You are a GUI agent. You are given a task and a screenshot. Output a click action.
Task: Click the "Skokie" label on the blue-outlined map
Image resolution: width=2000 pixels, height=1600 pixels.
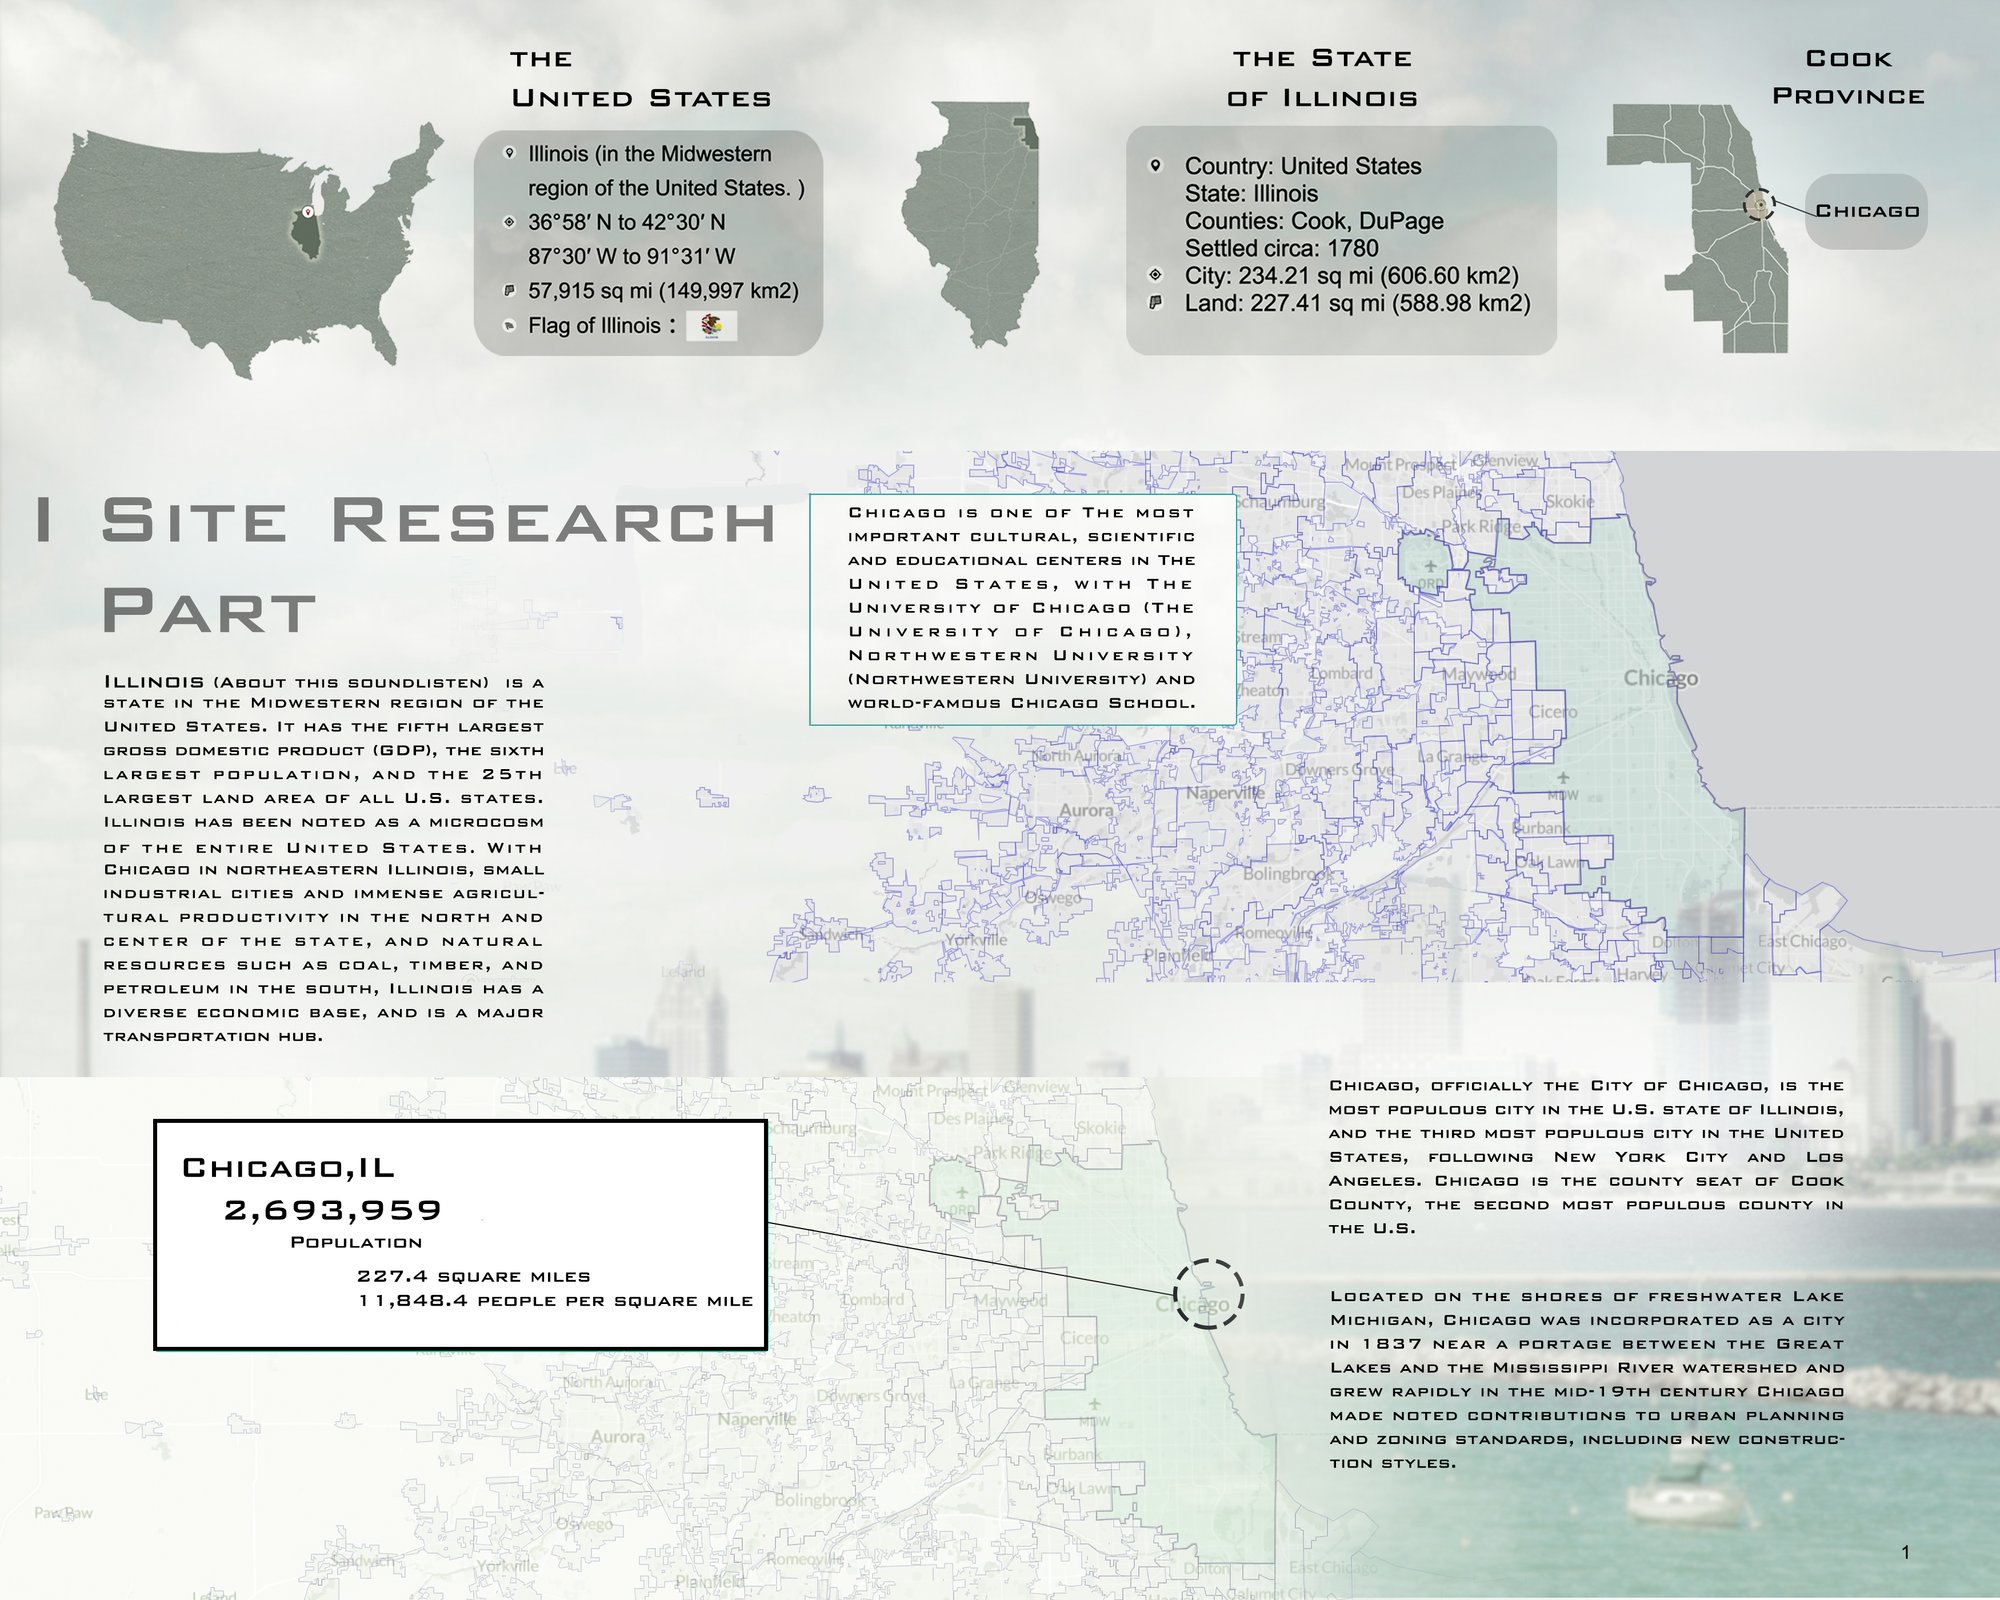1570,501
